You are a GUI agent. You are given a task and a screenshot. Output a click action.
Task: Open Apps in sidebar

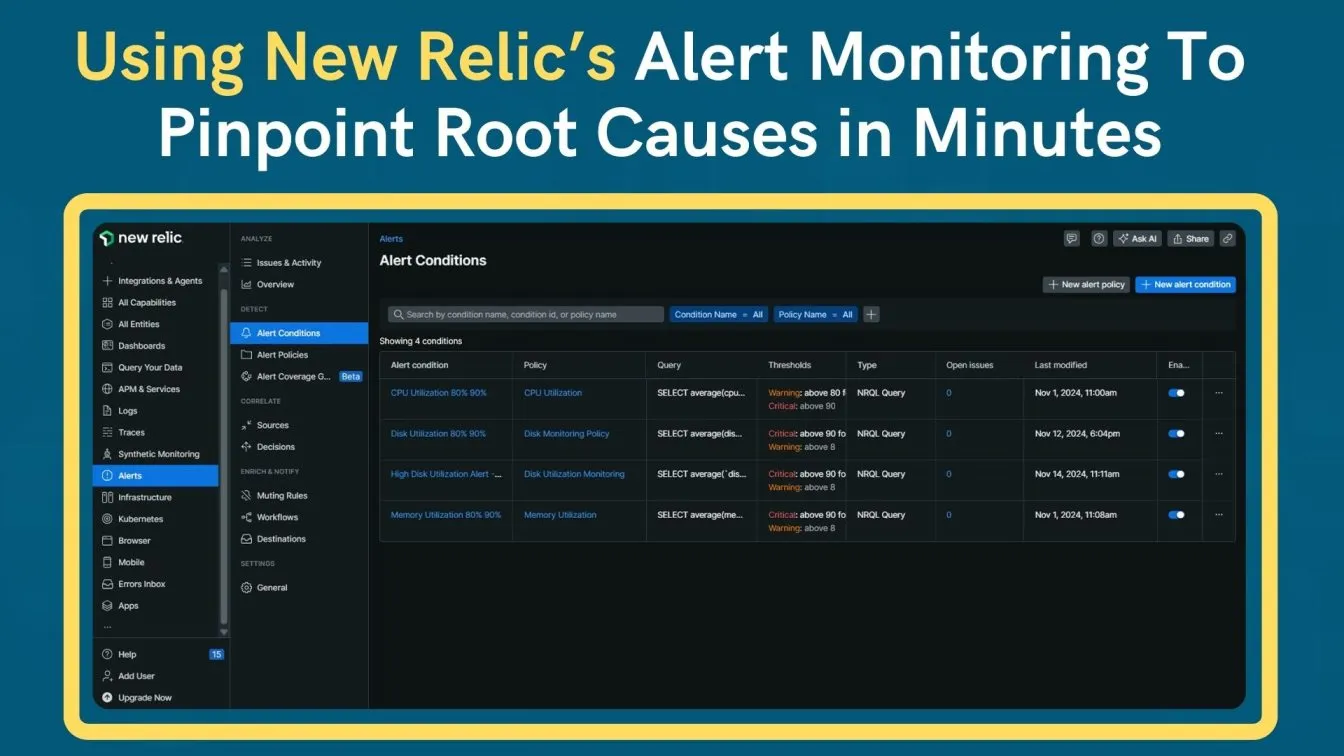pos(121,606)
